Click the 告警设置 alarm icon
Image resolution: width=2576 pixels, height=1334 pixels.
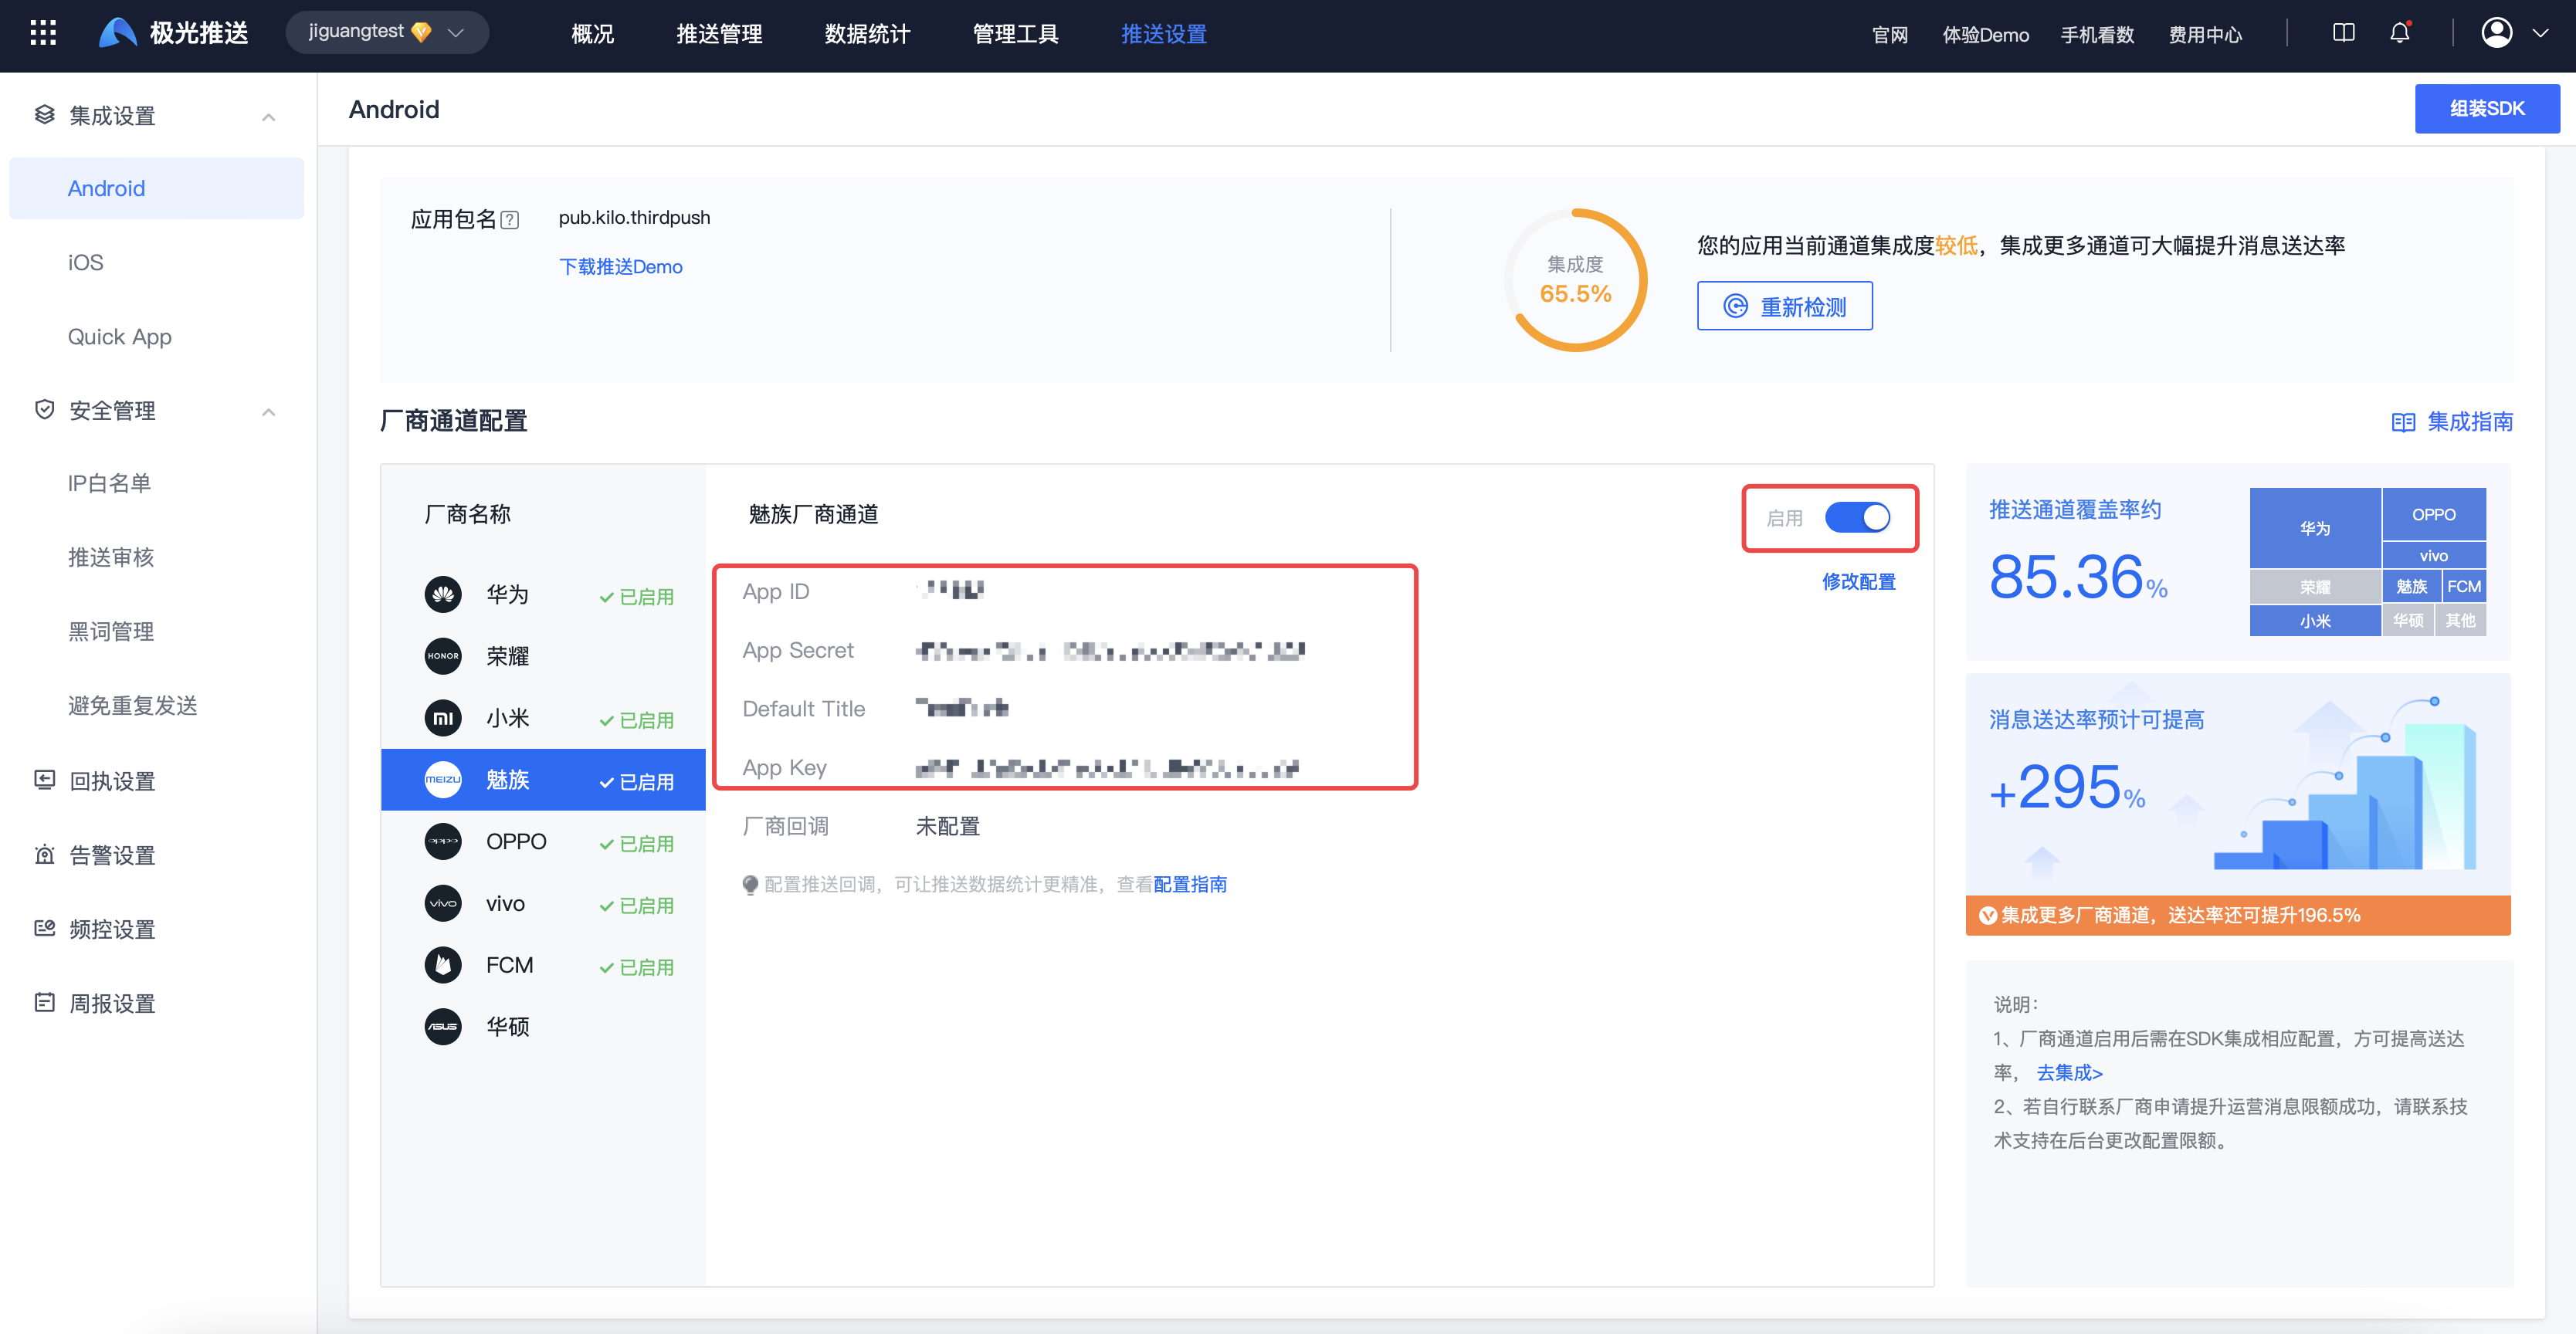point(44,854)
